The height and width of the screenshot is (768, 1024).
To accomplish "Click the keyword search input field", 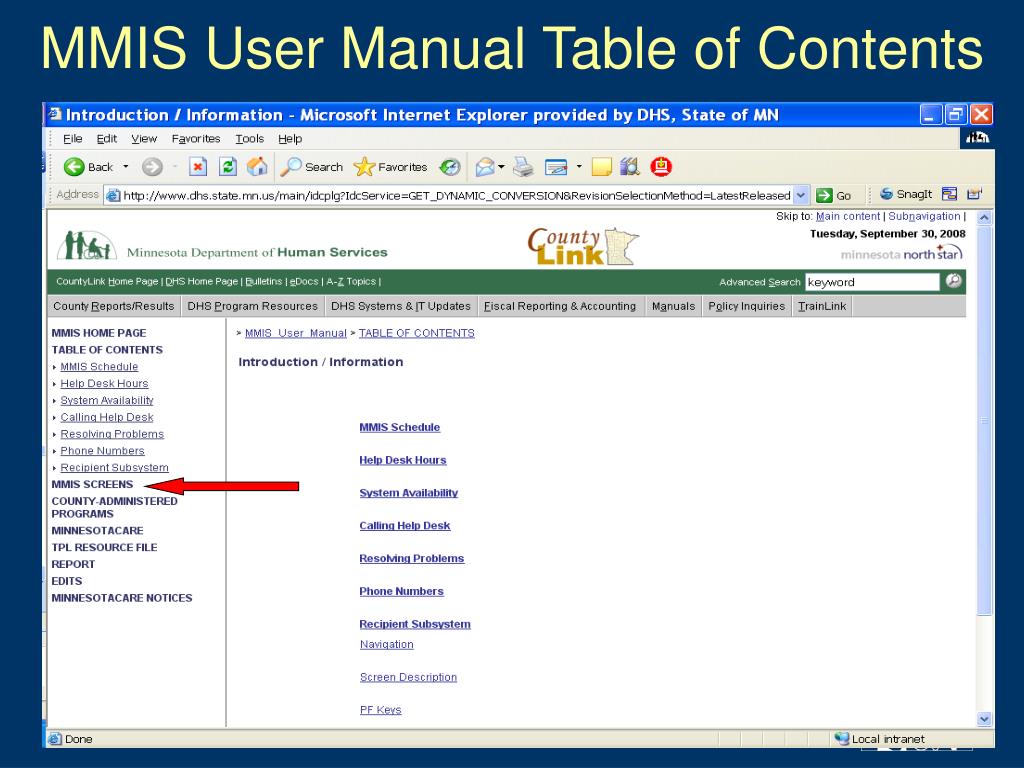I will point(872,282).
